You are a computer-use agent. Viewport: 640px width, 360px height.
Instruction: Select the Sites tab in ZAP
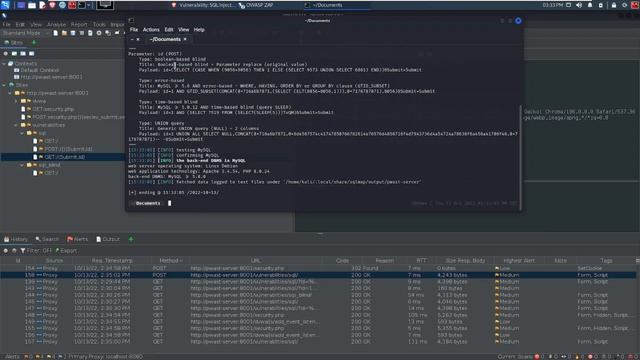[x=13, y=42]
